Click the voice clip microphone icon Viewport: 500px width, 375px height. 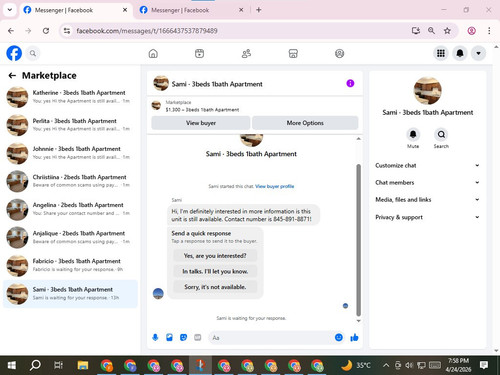click(155, 338)
